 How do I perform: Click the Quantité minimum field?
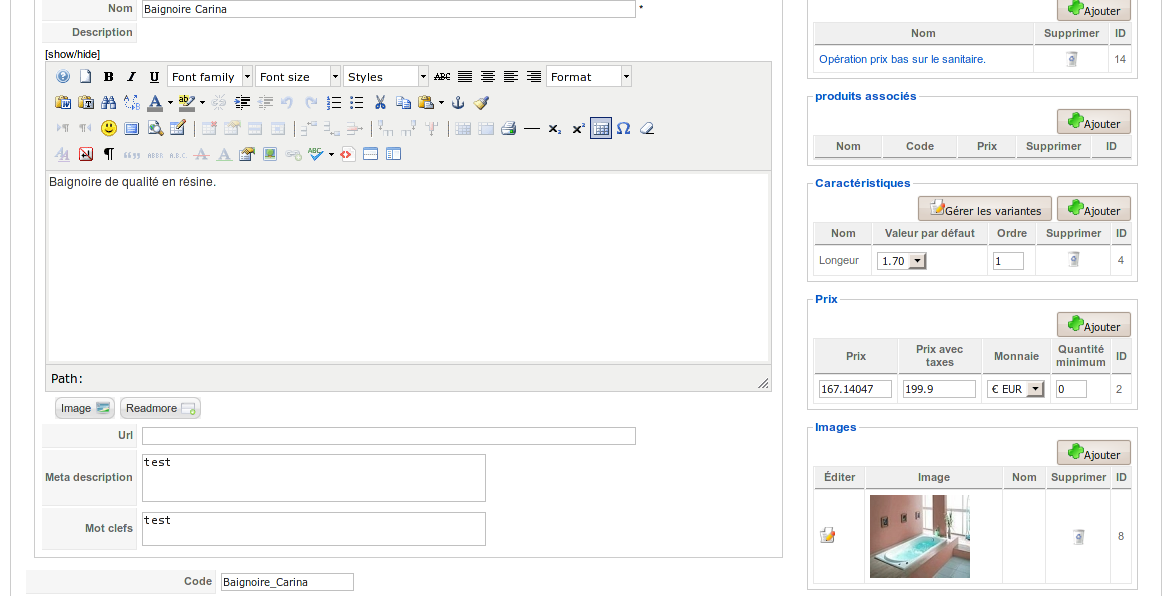[1072, 389]
